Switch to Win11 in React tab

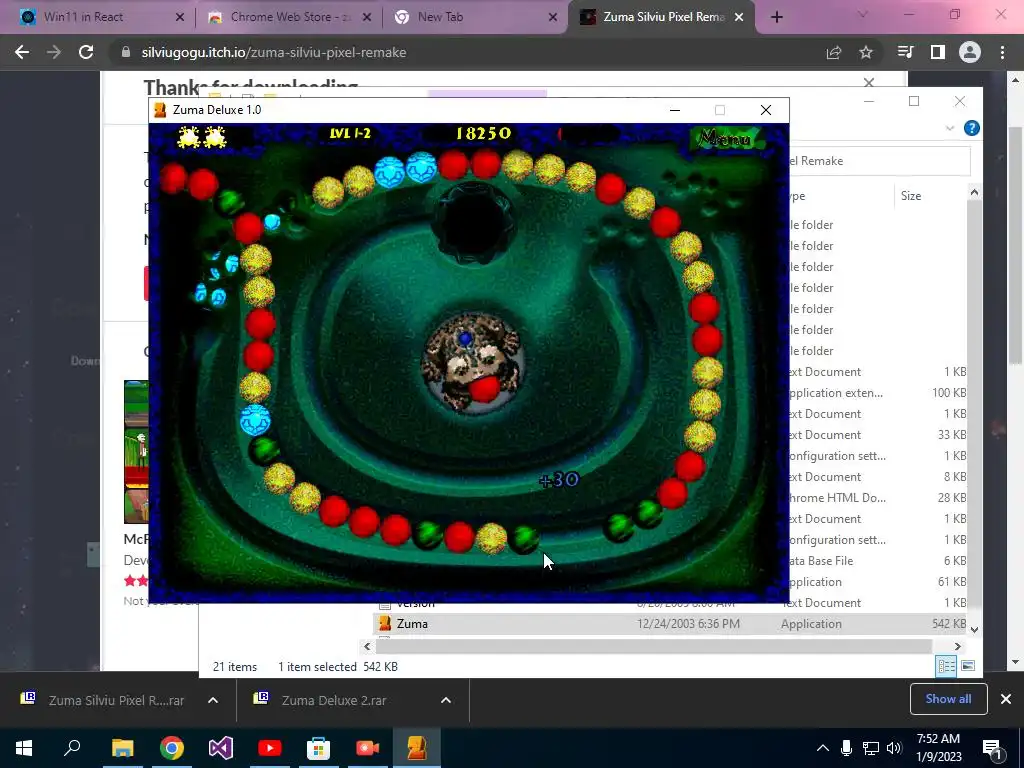tap(83, 17)
